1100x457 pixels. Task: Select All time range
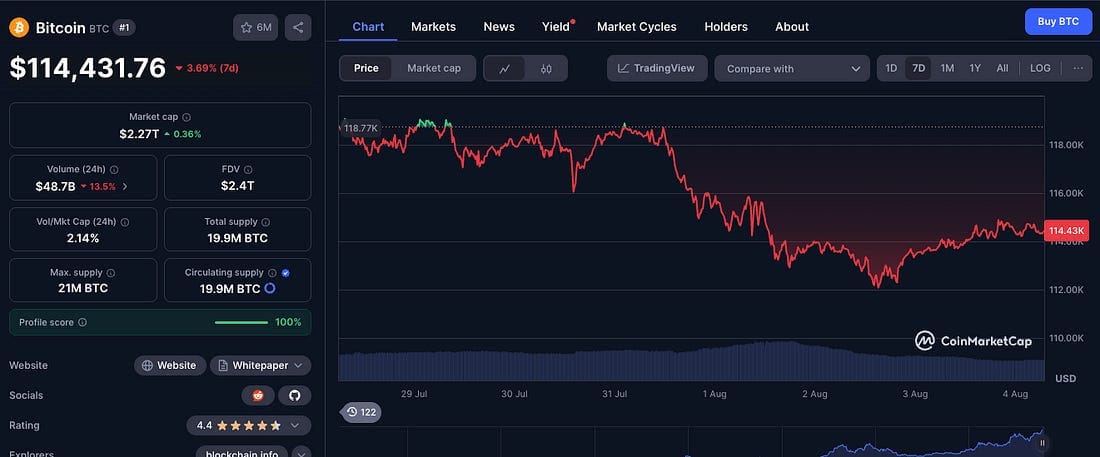[x=1002, y=68]
